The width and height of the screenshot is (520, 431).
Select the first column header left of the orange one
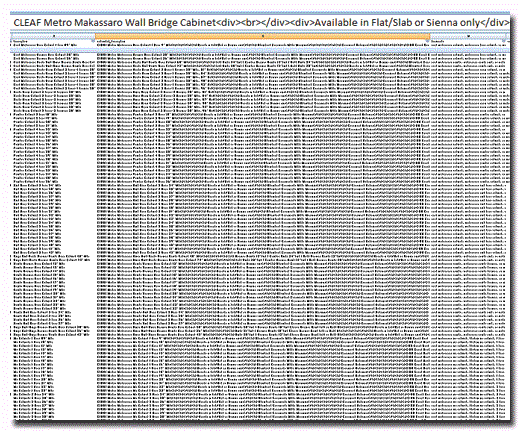pos(53,36)
